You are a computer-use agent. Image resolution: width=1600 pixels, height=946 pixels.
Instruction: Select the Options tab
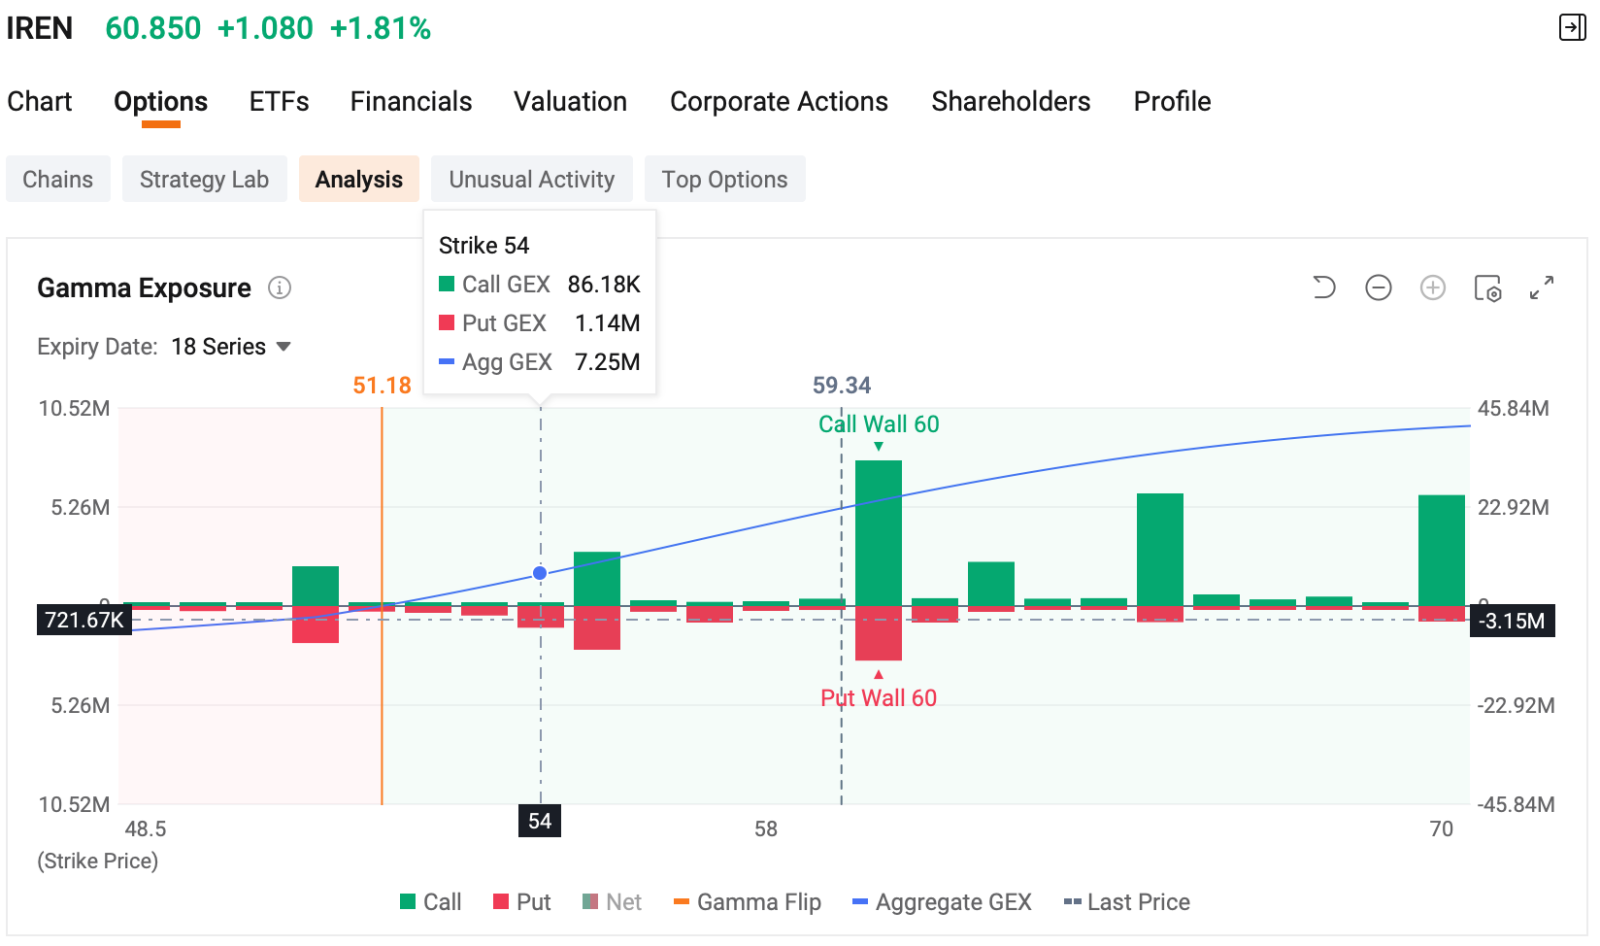click(x=161, y=101)
